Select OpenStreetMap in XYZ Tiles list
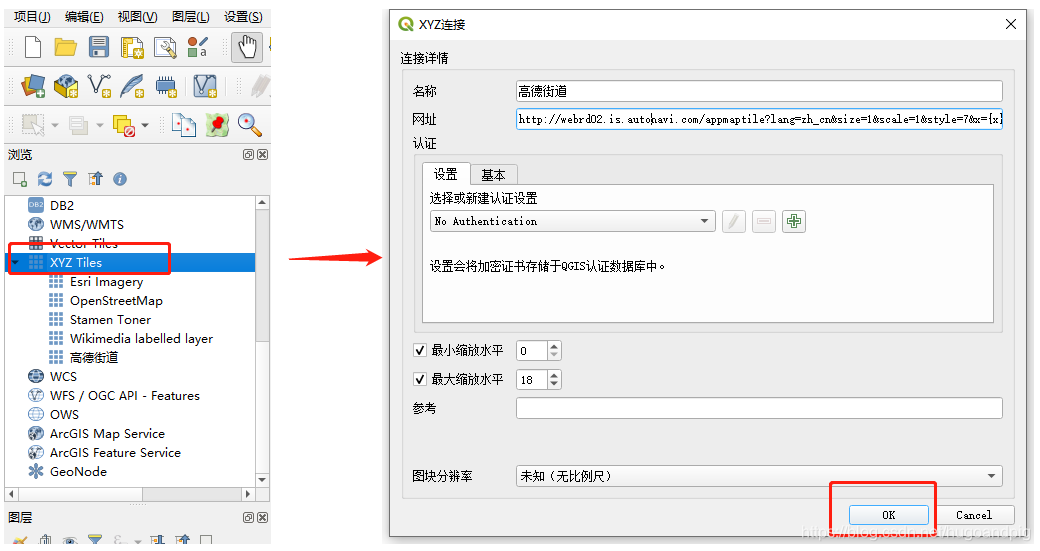 tap(116, 301)
